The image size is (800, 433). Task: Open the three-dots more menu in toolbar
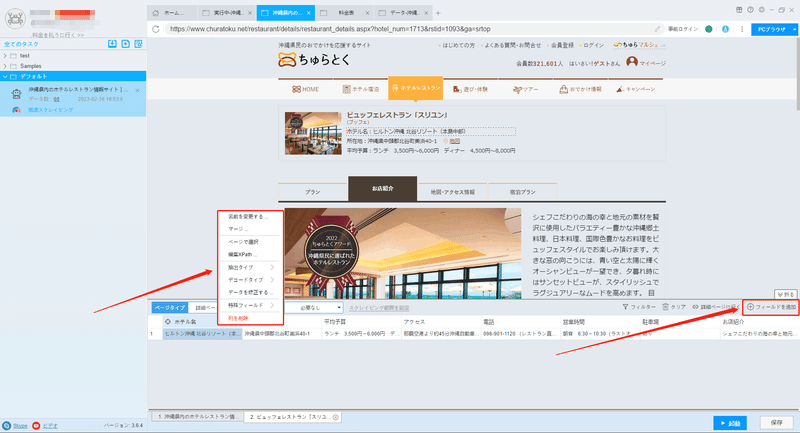742,29
